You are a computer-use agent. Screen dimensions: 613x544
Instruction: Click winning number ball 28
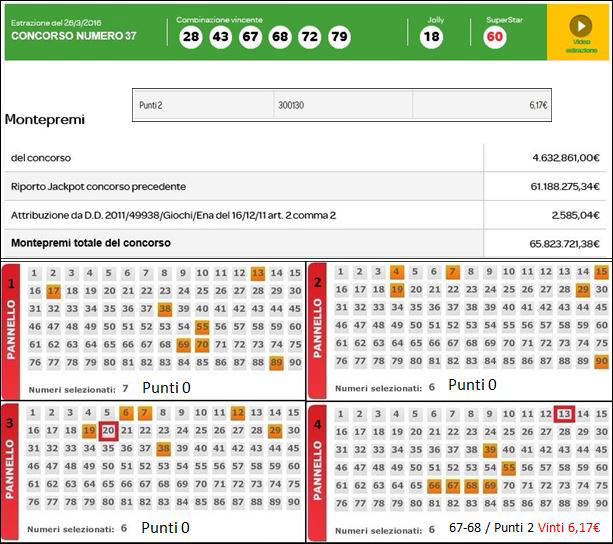[191, 37]
